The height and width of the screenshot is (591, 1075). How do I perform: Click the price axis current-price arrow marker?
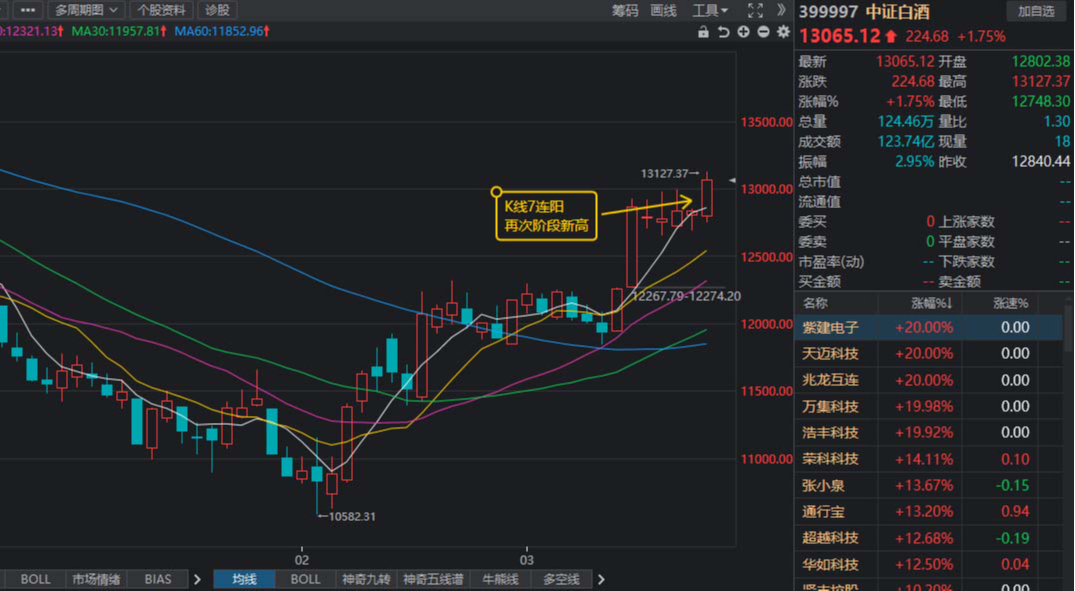[x=732, y=180]
